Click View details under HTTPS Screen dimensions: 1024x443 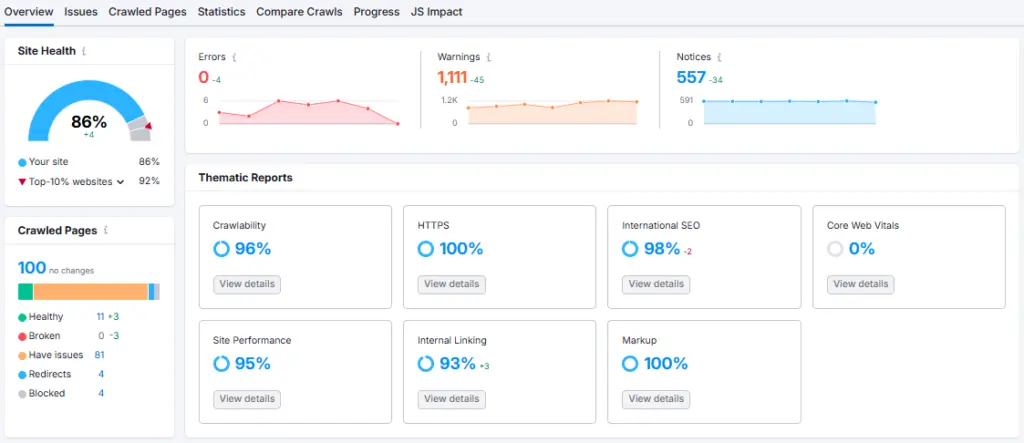click(x=451, y=284)
